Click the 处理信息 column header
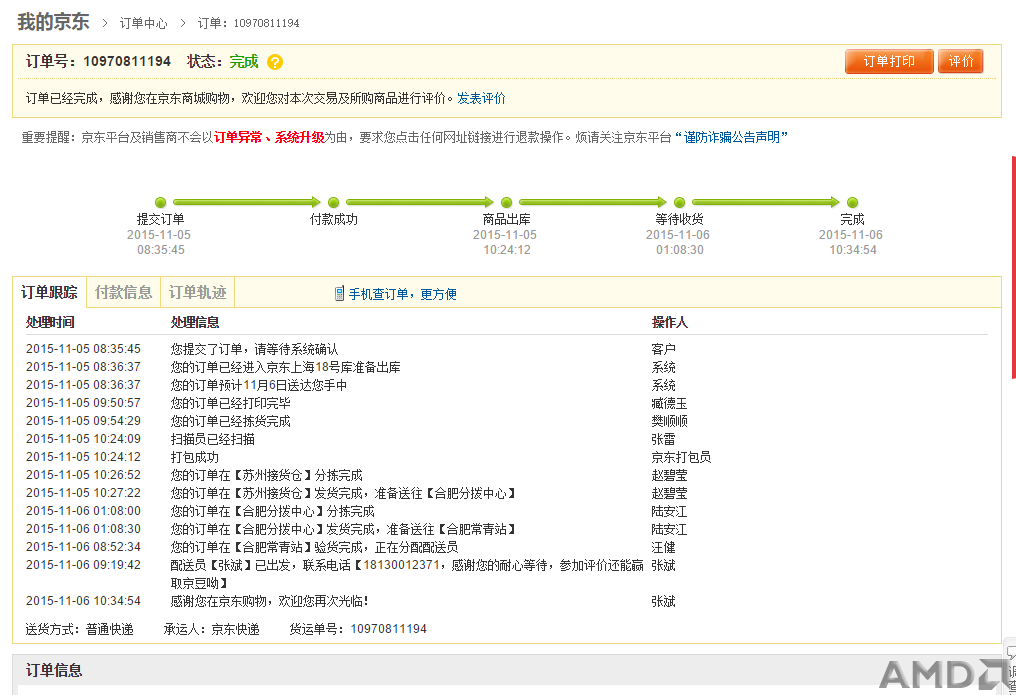 point(195,323)
